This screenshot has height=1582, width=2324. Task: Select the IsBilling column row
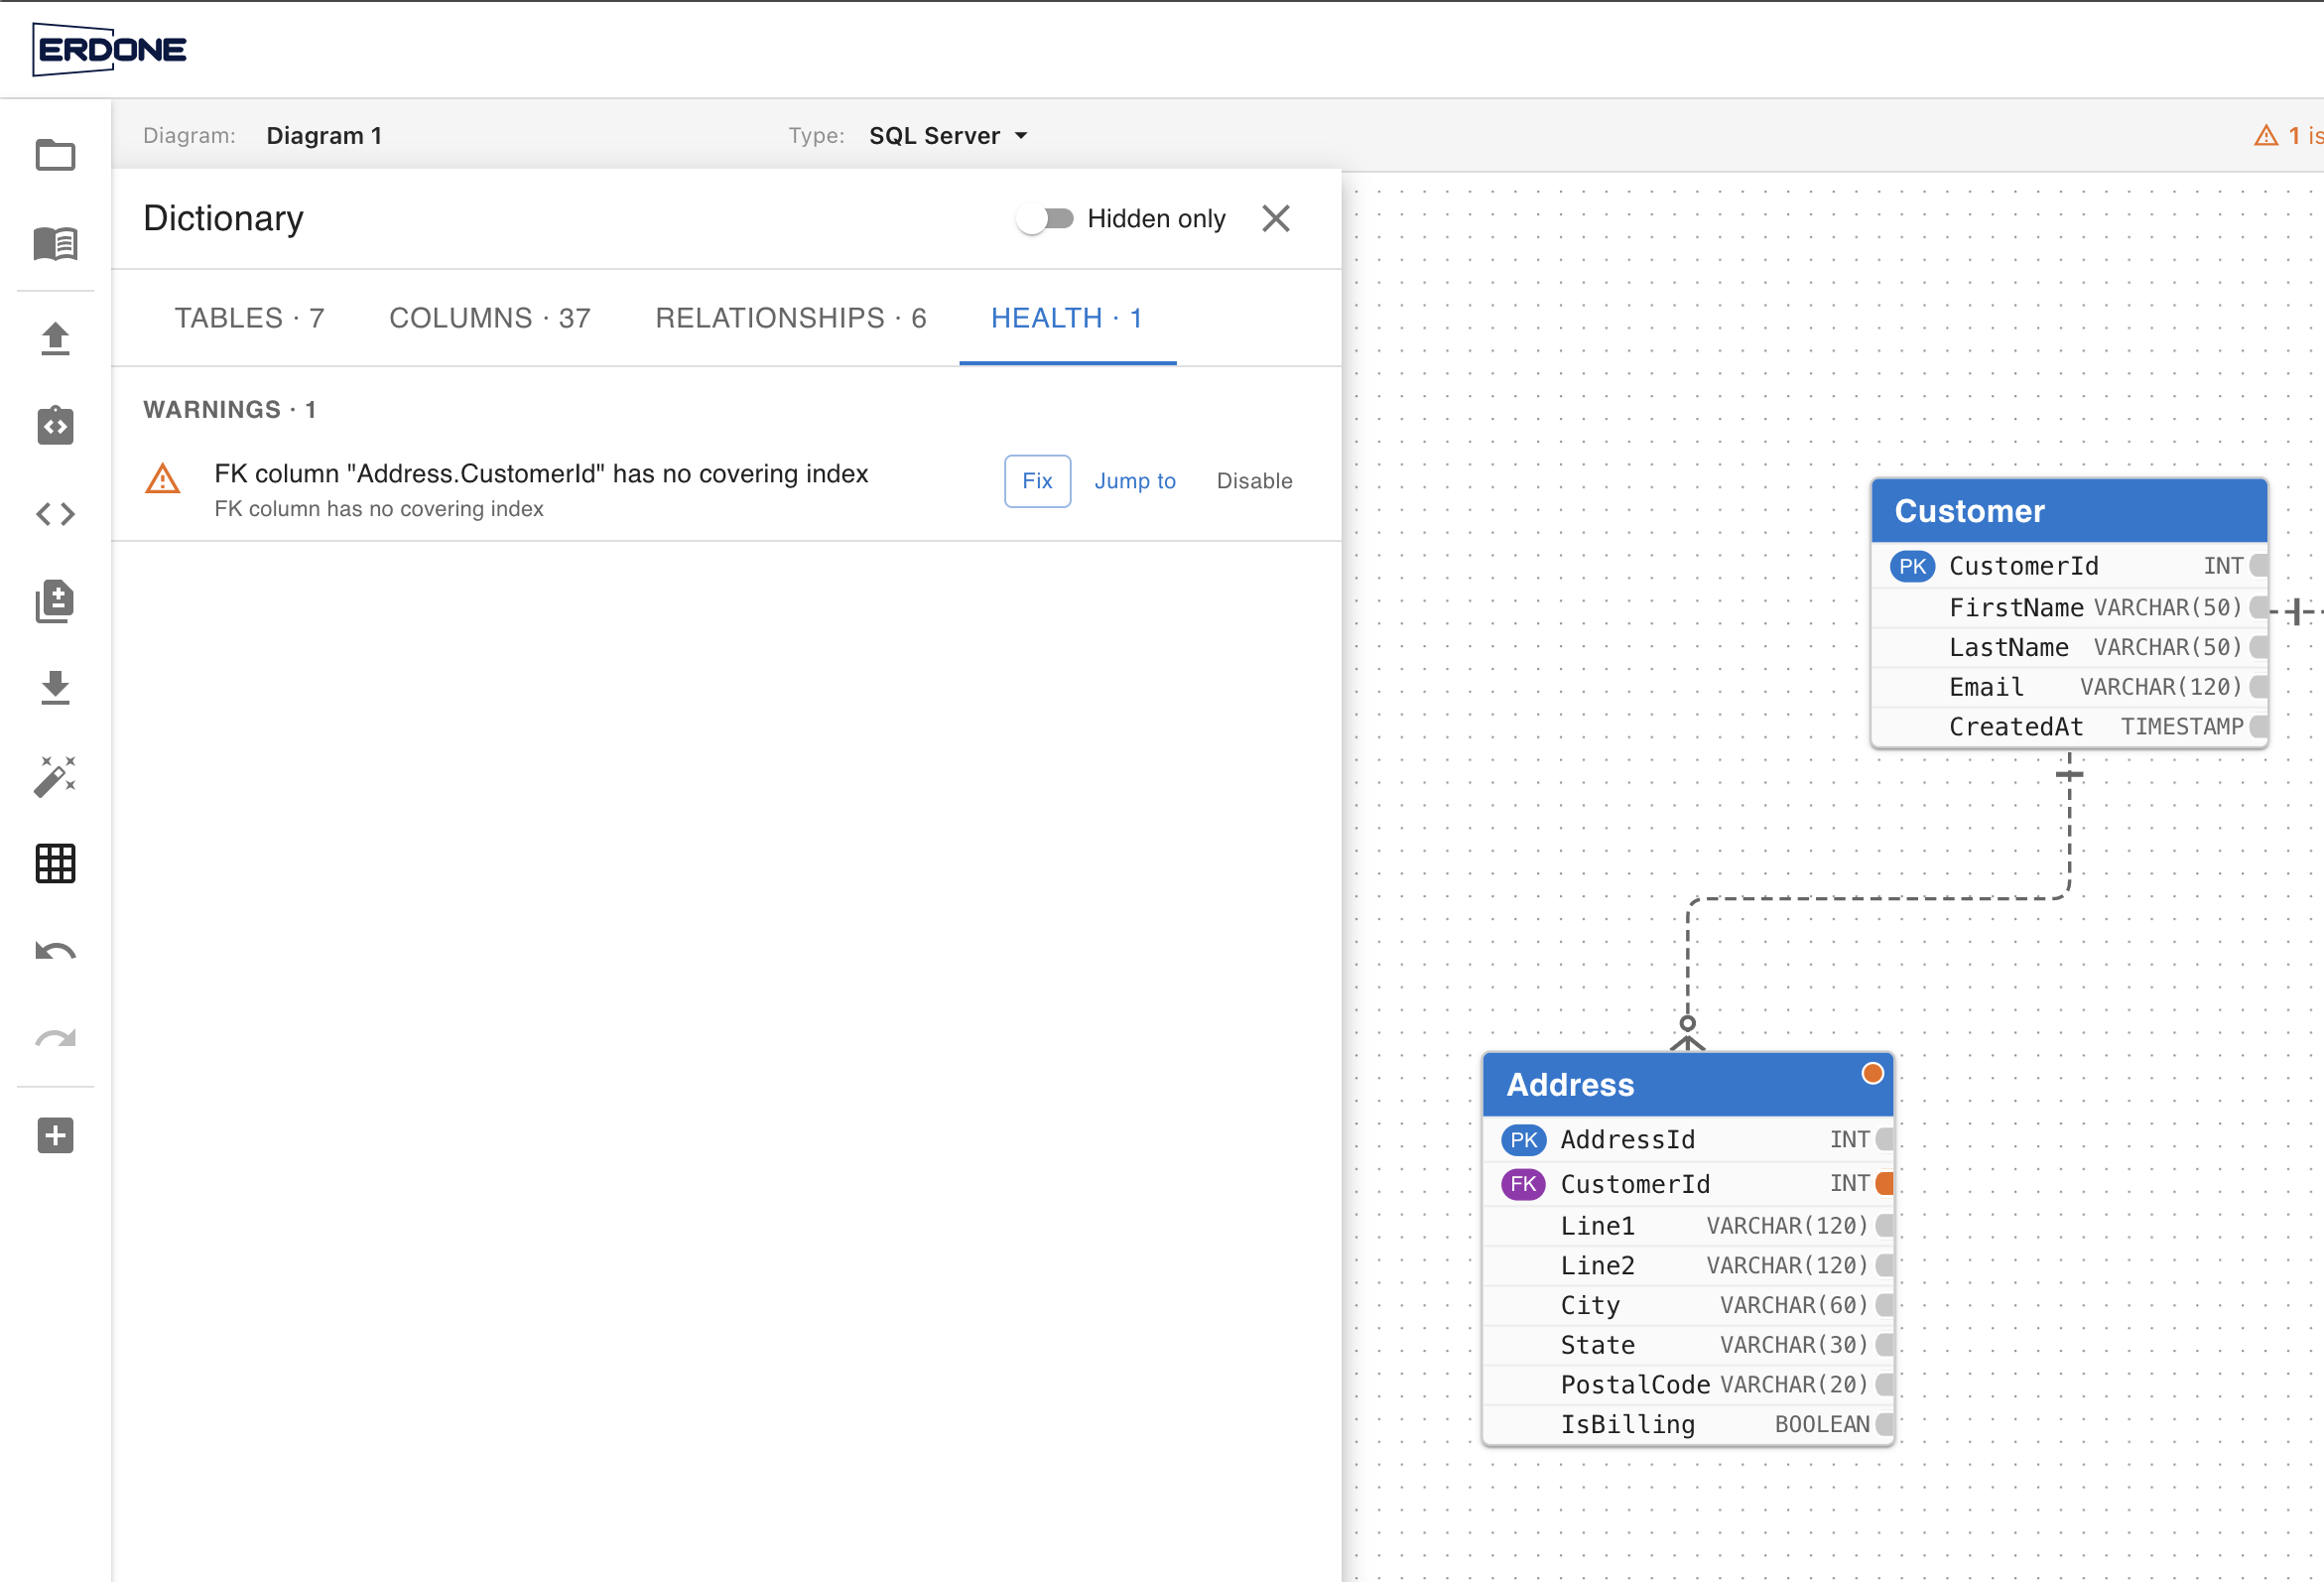(x=1688, y=1425)
